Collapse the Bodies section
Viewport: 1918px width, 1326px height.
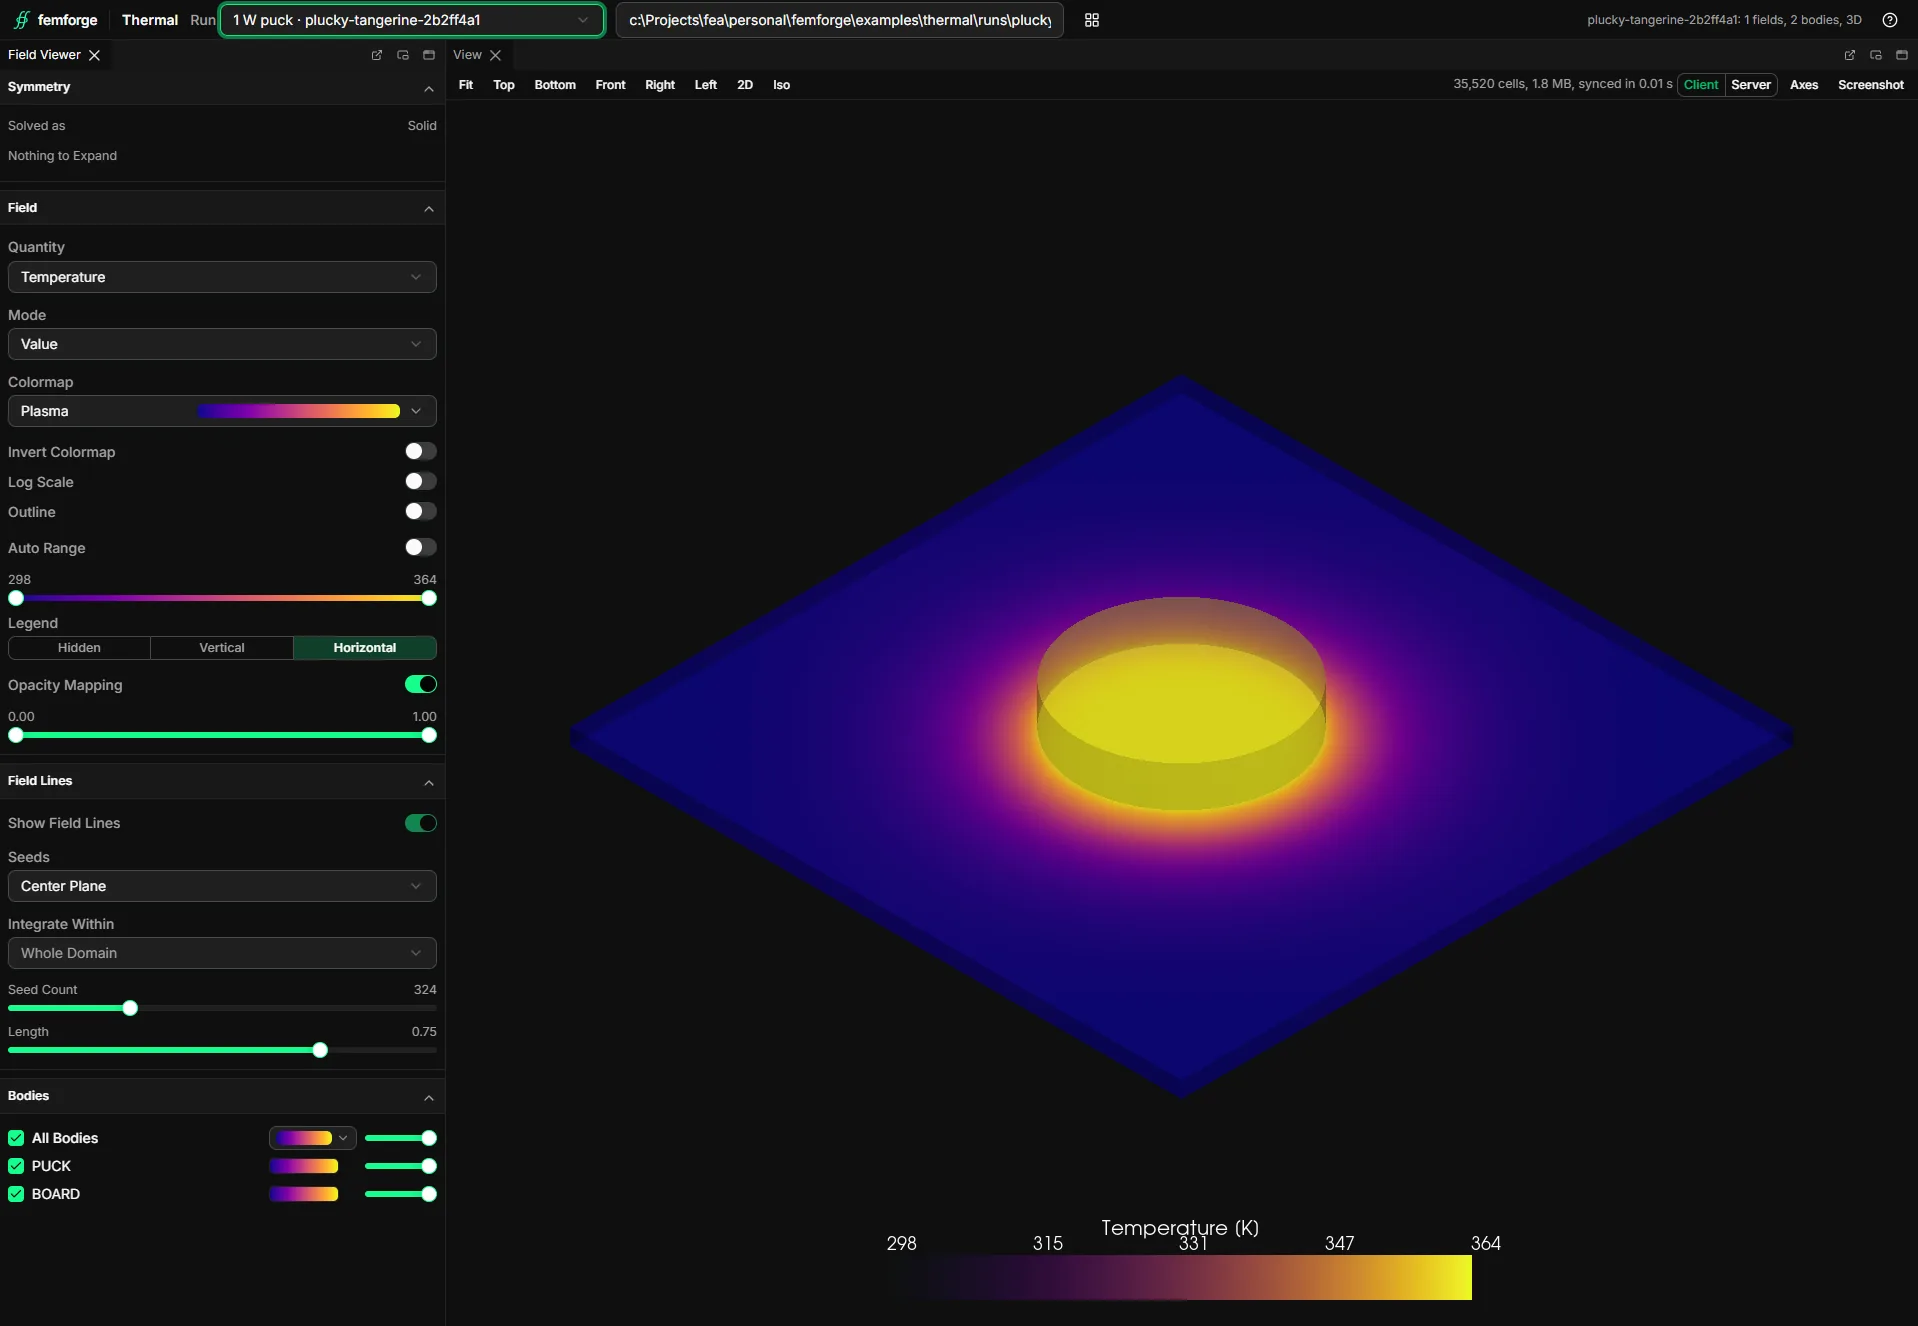(429, 1097)
